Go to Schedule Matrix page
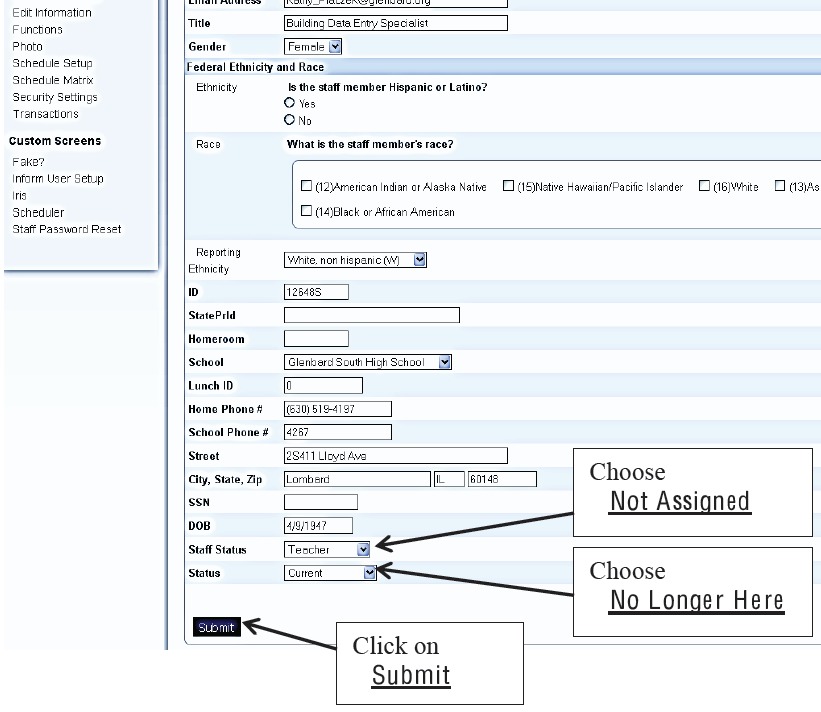 point(53,80)
